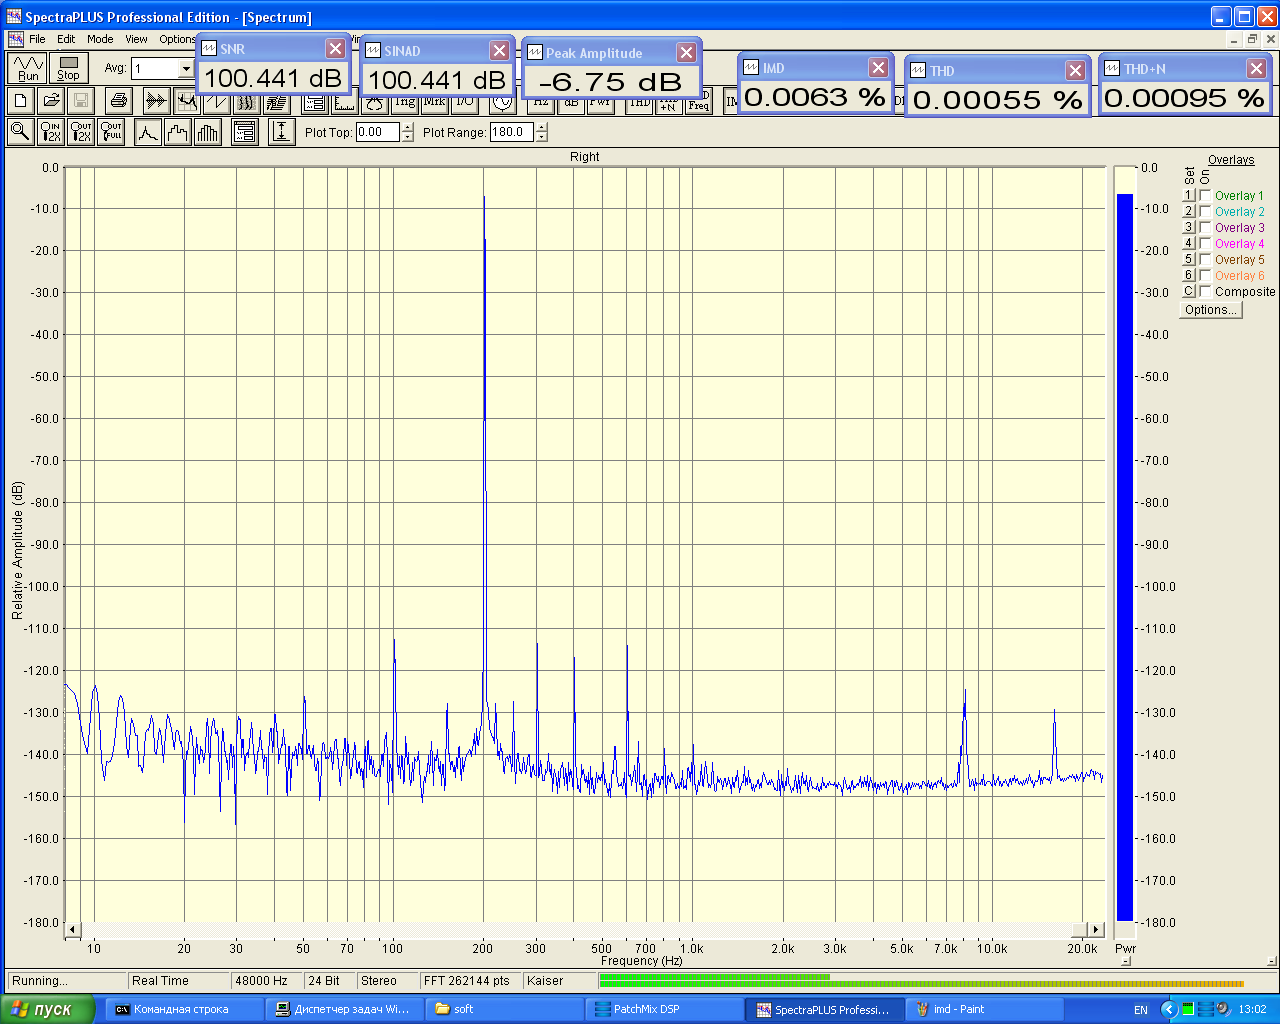Toggle the Overlay 4 checkbox on
This screenshot has height=1024, width=1280.
(x=1206, y=244)
